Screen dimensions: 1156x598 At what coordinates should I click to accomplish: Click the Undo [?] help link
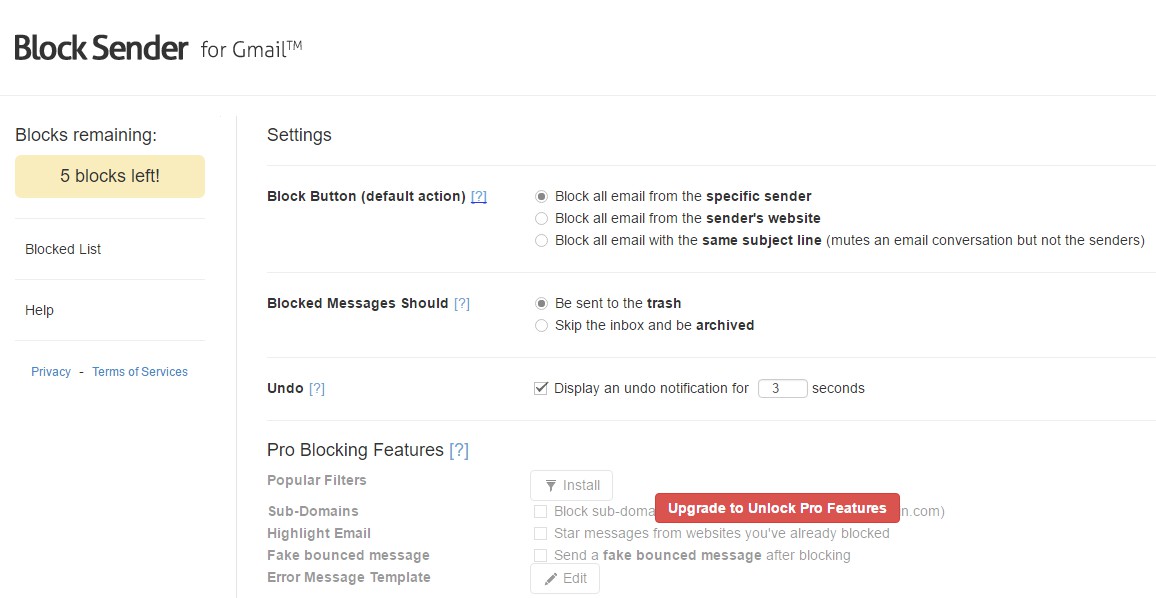coord(317,388)
